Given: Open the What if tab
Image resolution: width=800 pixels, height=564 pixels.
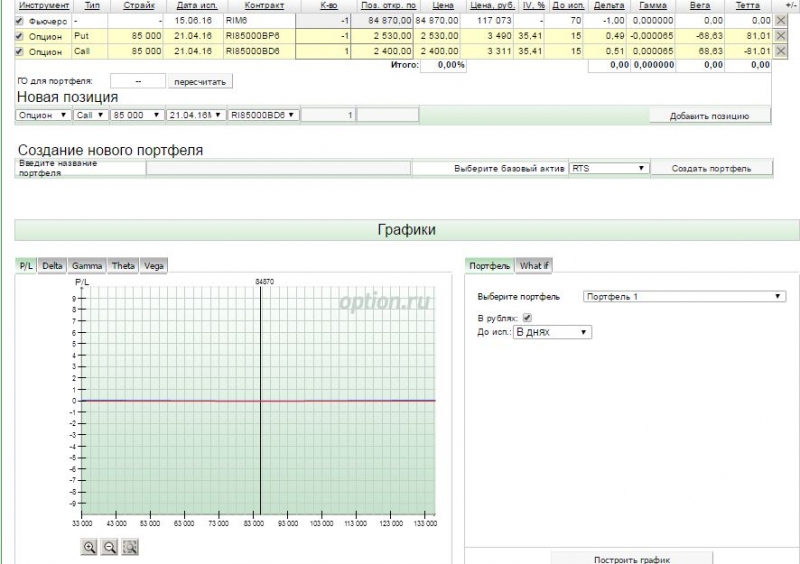Looking at the screenshot, I should pos(534,265).
